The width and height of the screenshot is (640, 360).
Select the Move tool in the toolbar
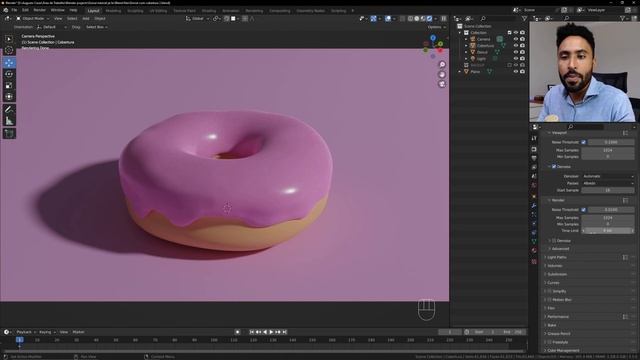click(9, 63)
